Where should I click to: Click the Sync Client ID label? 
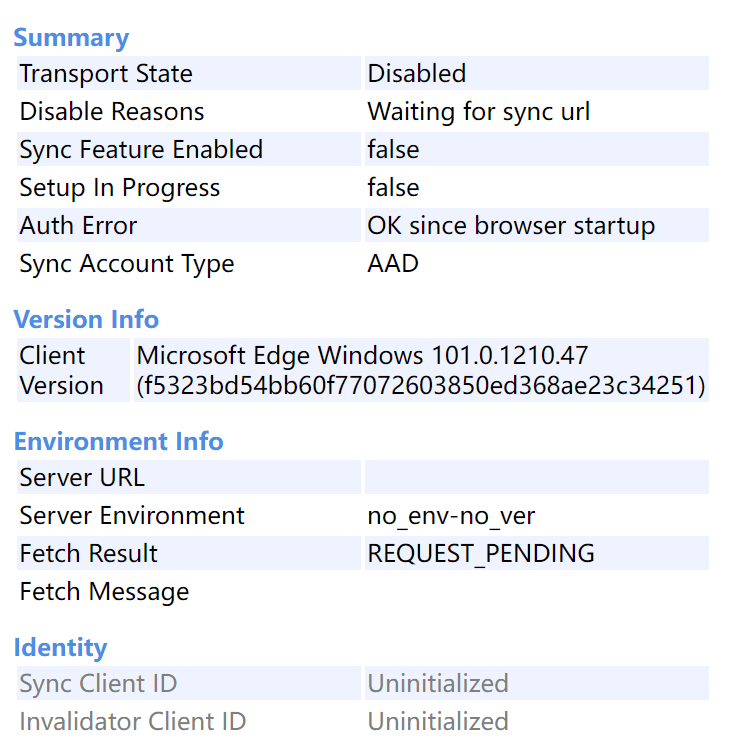[x=98, y=684]
